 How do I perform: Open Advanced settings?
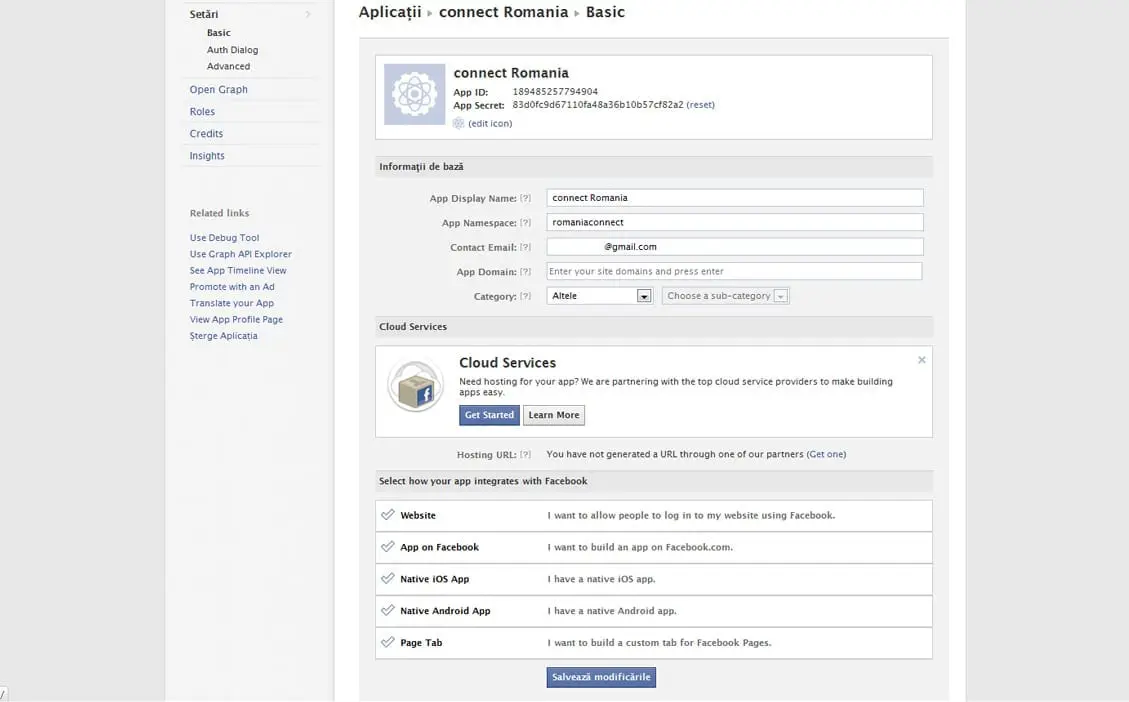click(228, 66)
